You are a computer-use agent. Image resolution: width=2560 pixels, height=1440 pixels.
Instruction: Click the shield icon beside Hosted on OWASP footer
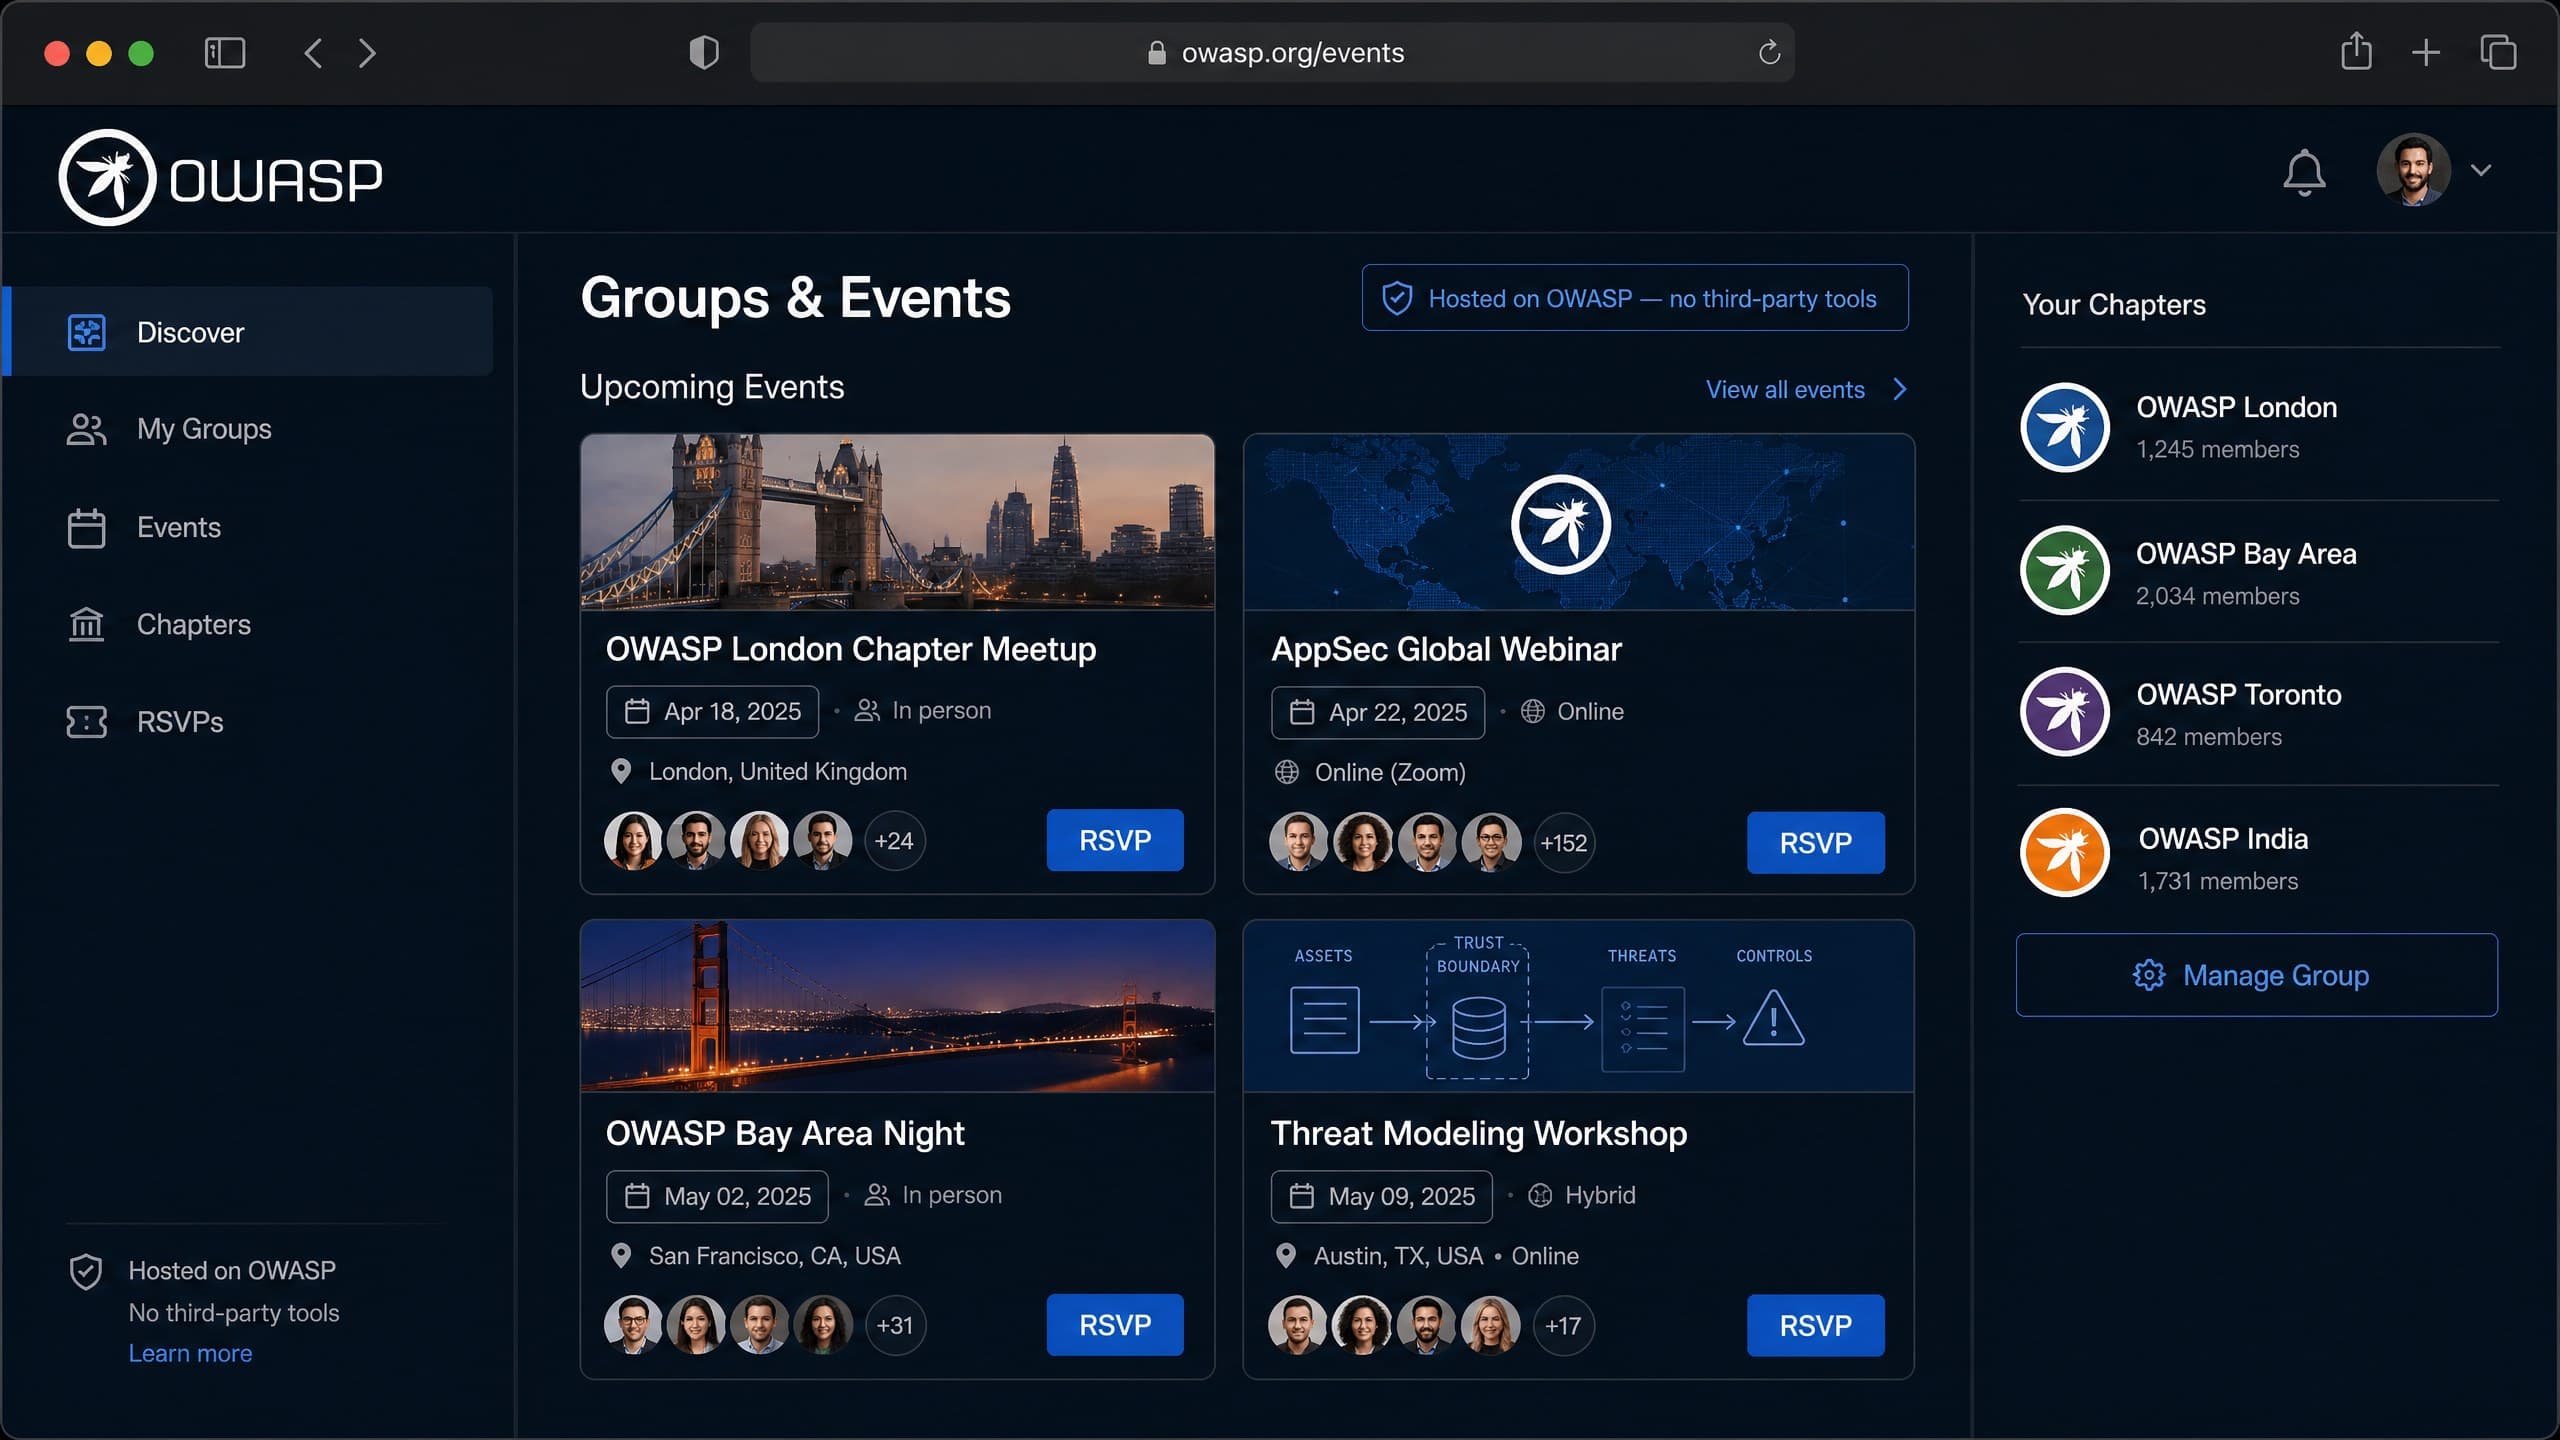click(86, 1271)
